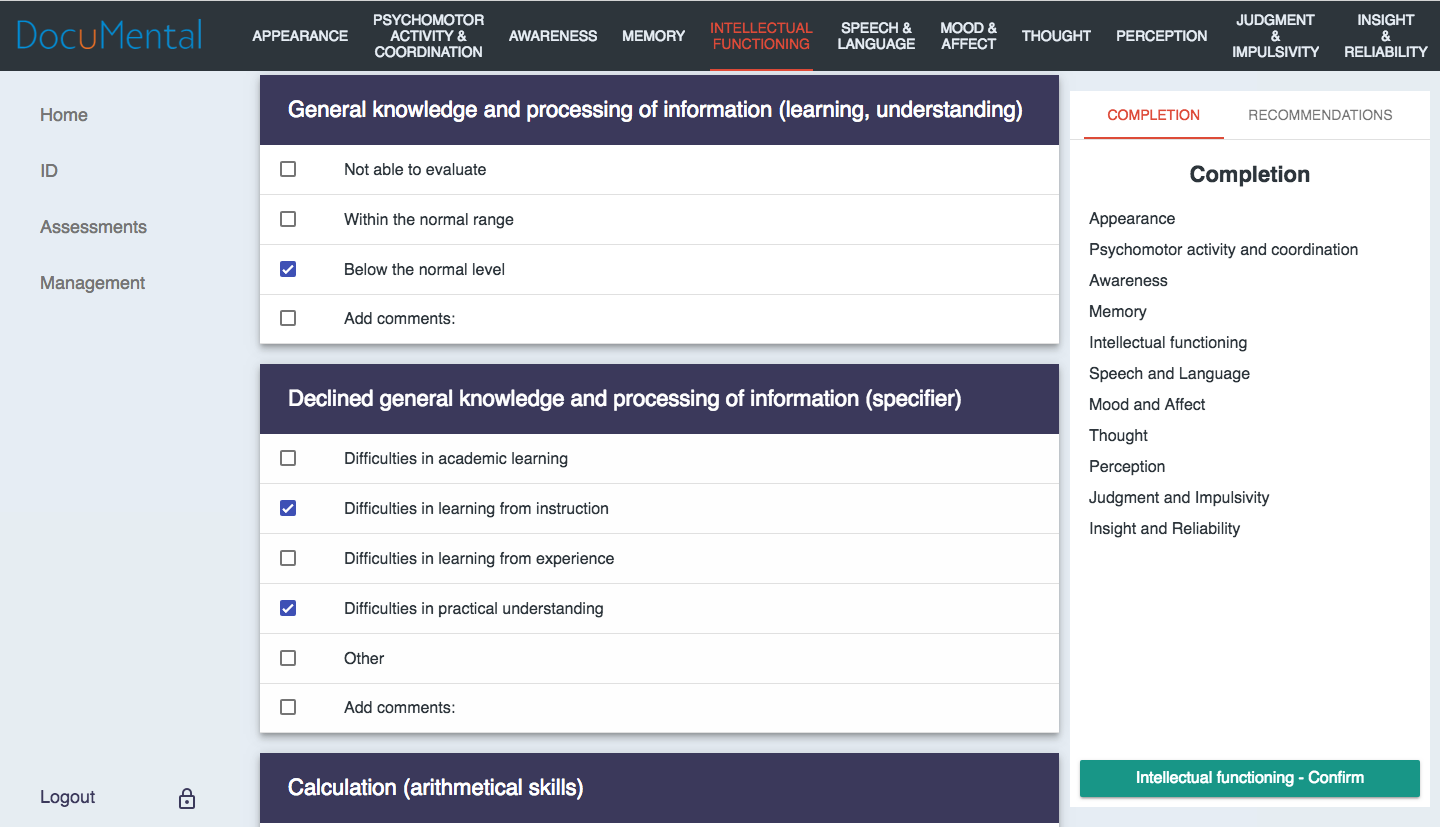The width and height of the screenshot is (1440, 827).
Task: Click 'Awareness' in Completion list
Action: (1128, 281)
